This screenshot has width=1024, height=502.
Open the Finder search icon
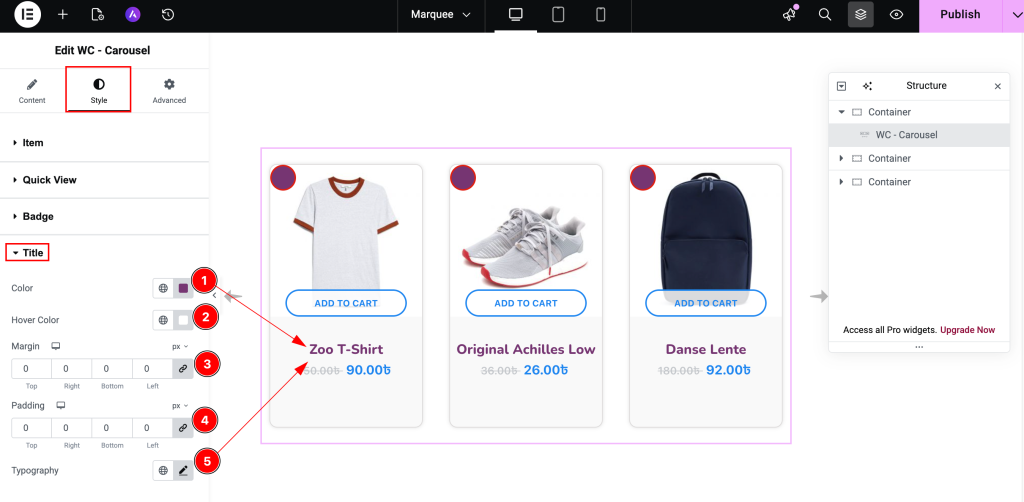coord(825,15)
